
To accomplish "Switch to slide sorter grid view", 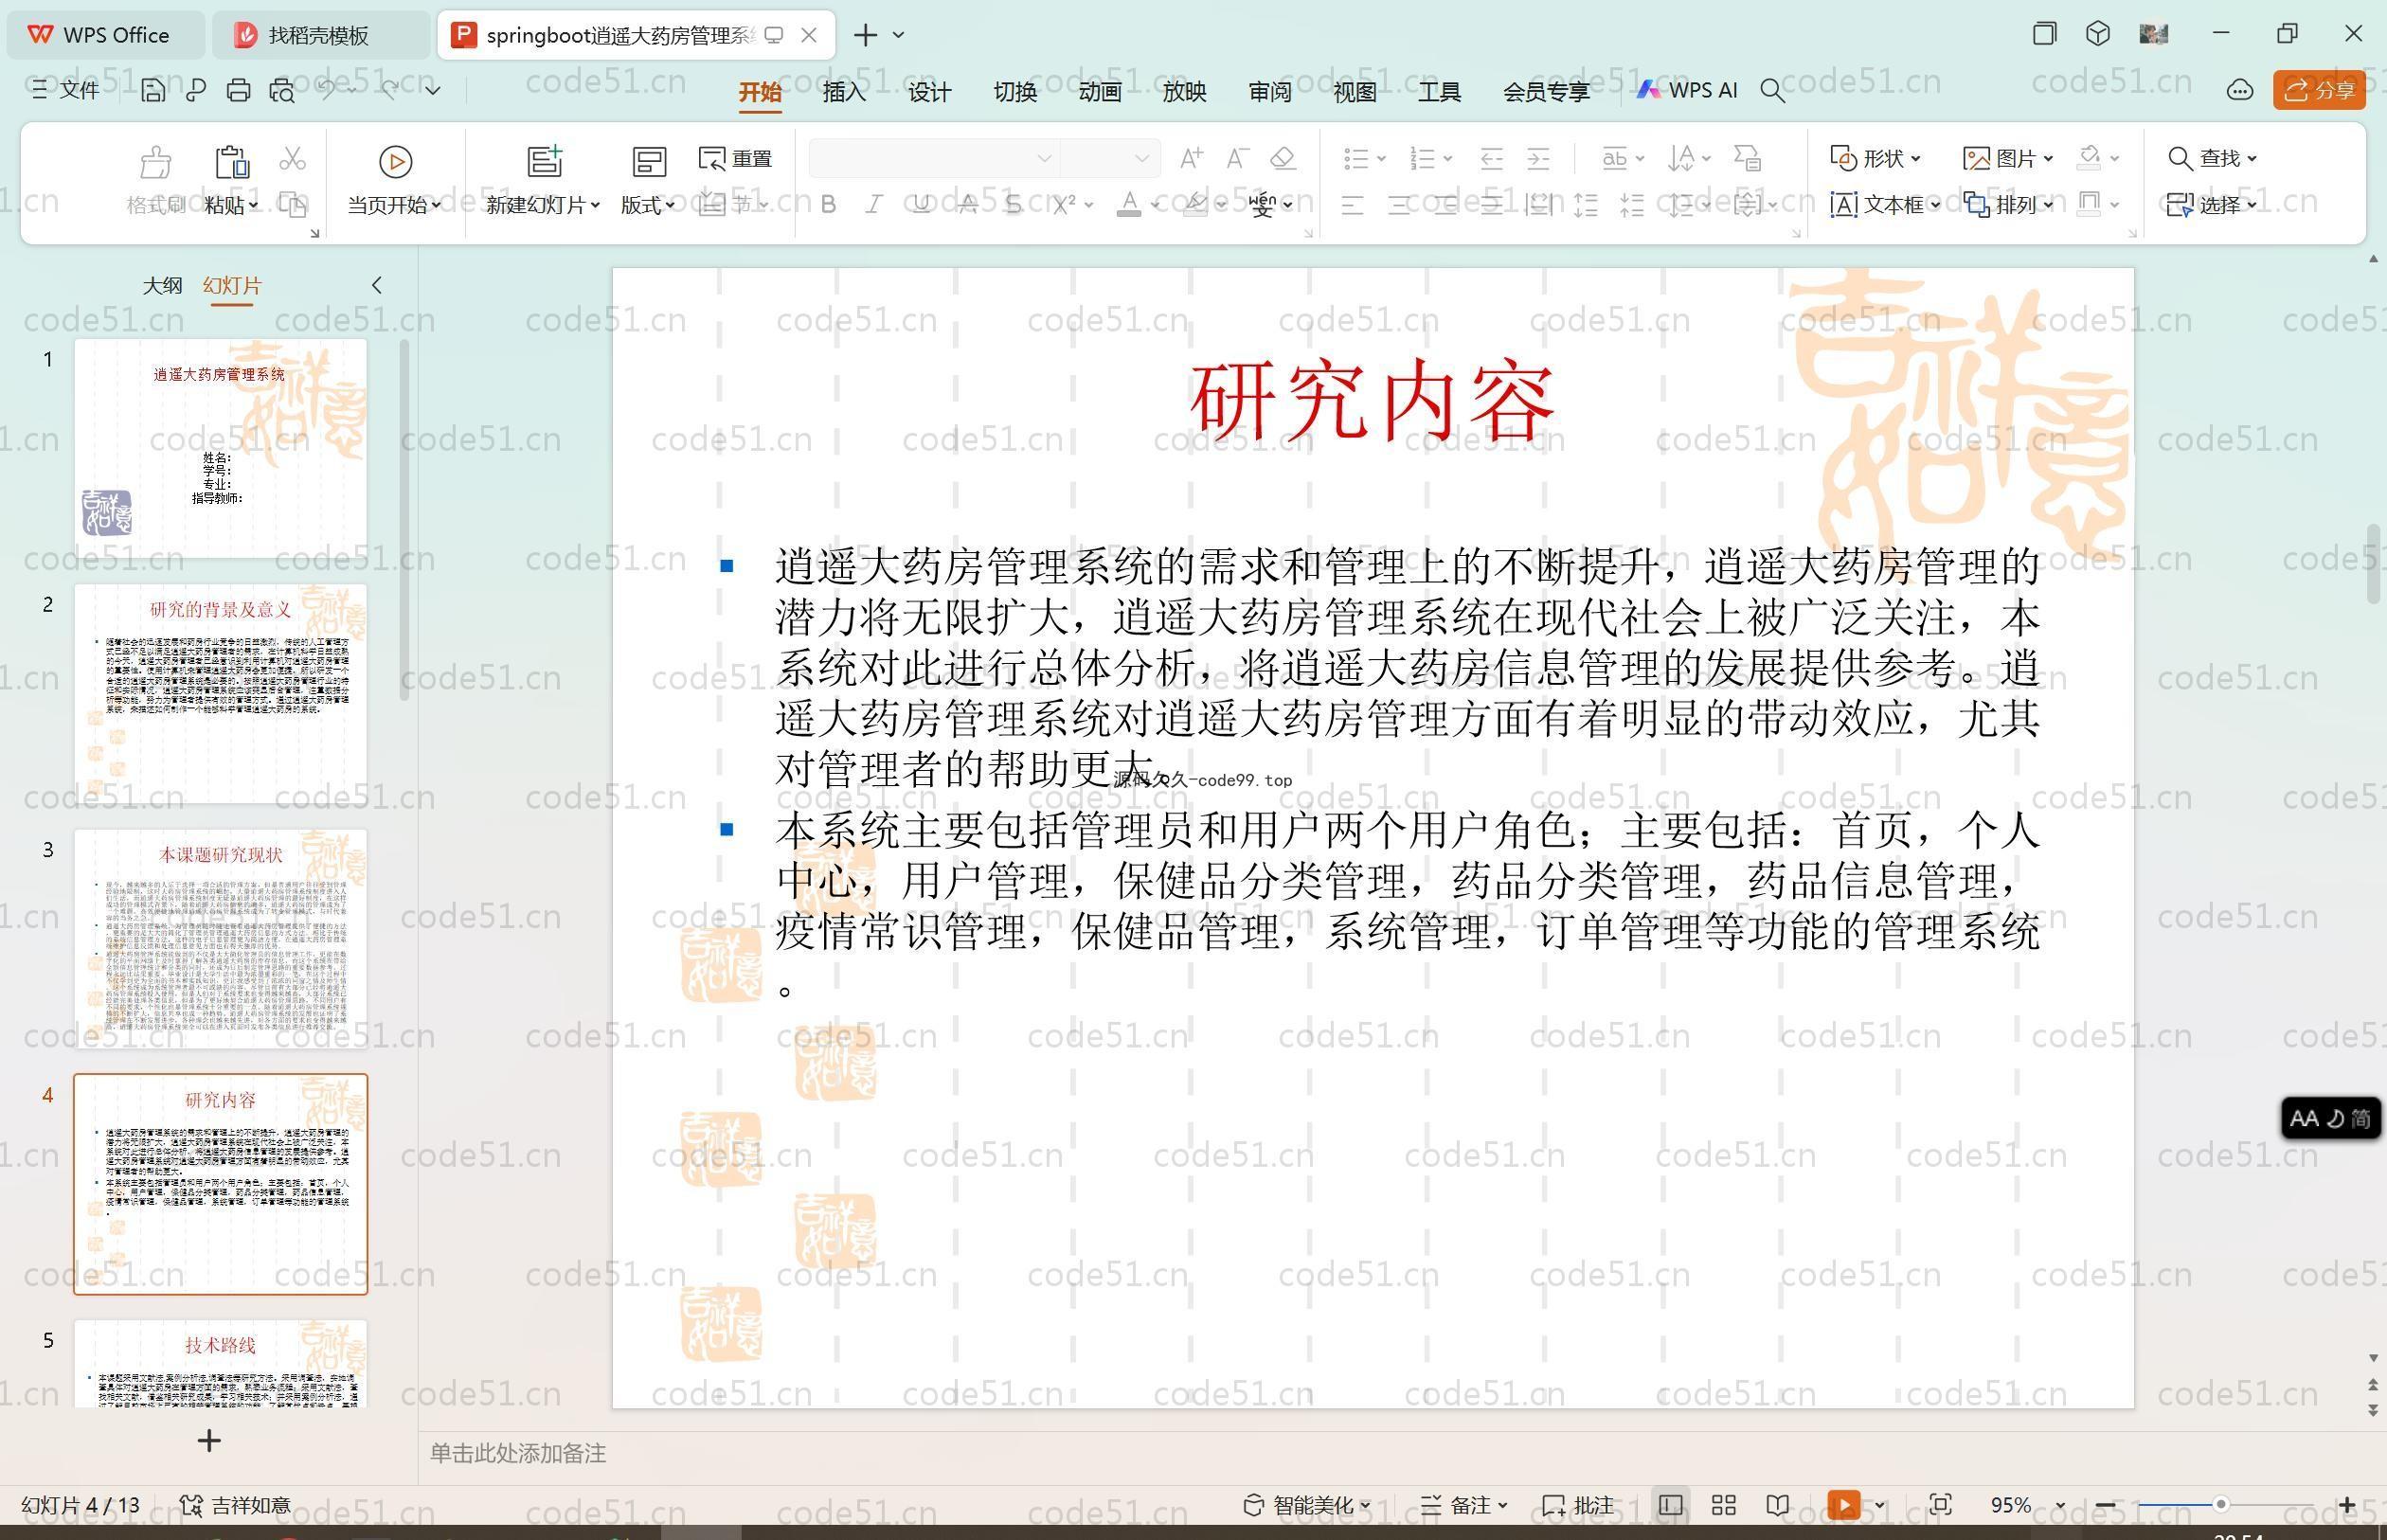I will point(1723,1505).
